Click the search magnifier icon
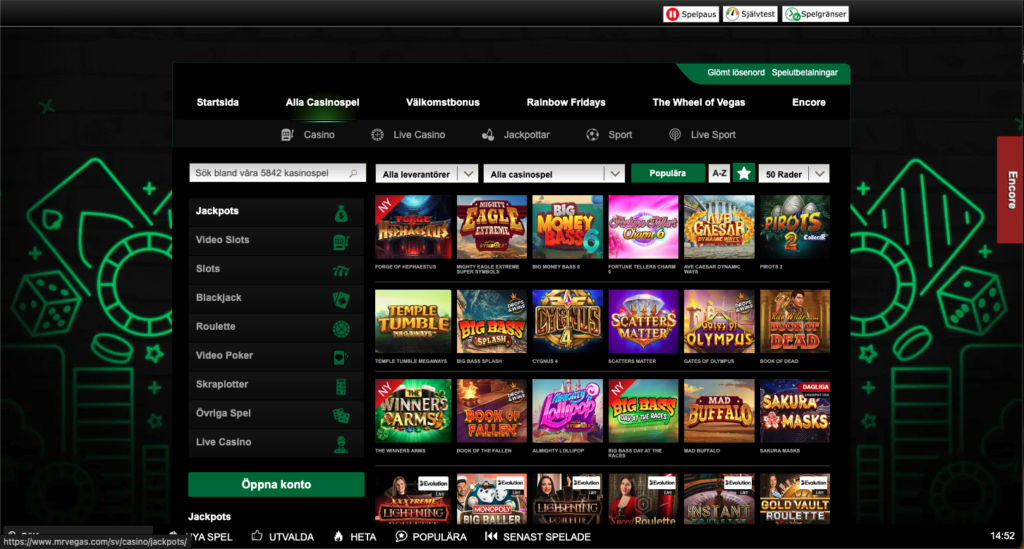 click(x=353, y=173)
